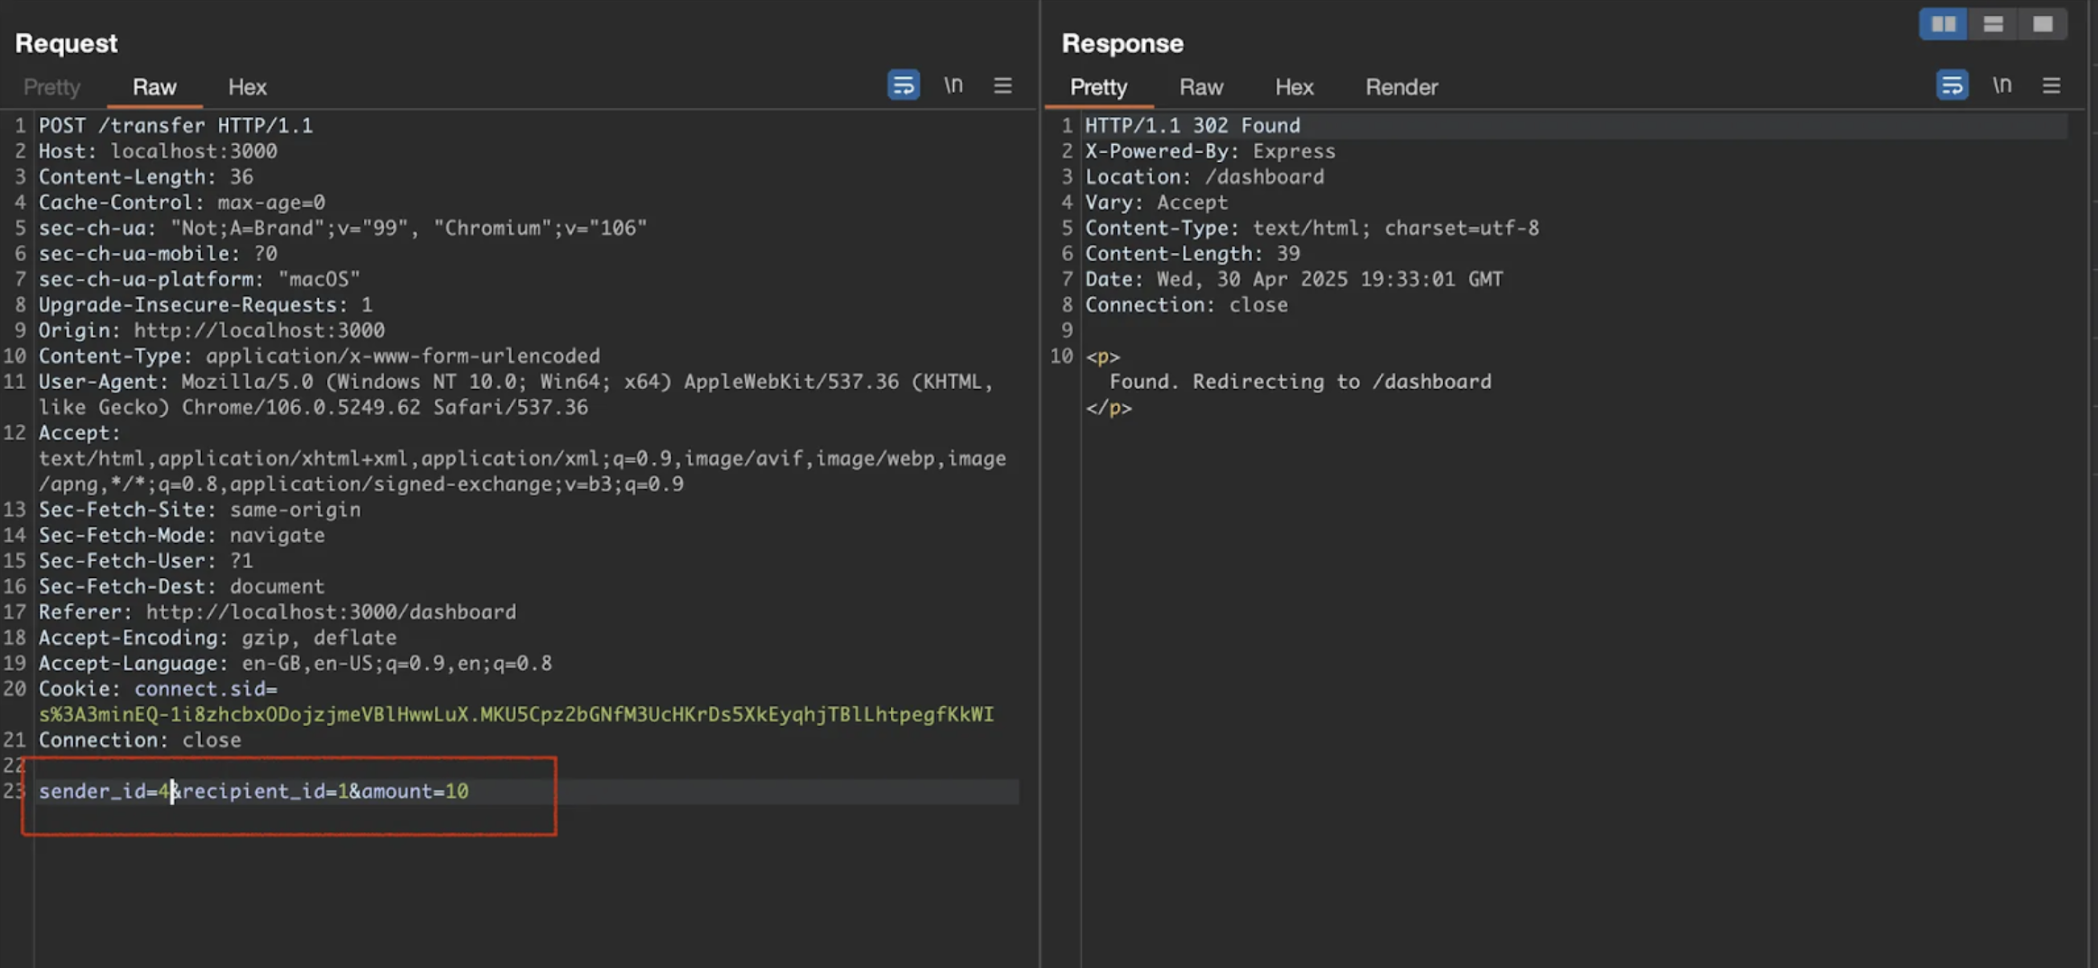Open the Response Render tab
The image size is (2098, 968).
tap(1401, 87)
